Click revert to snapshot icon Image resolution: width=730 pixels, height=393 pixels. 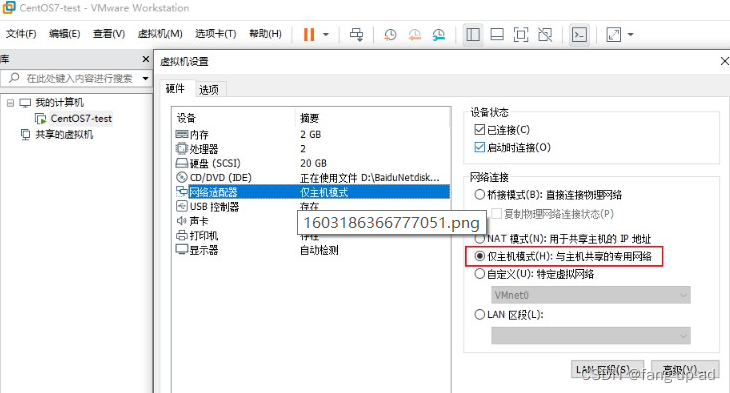click(x=414, y=34)
